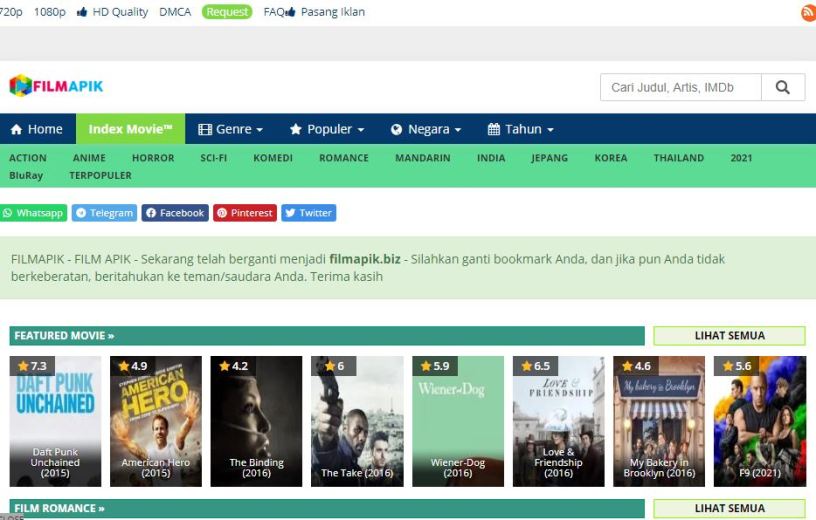The height and width of the screenshot is (520, 816).
Task: Go to the Home menu item
Action: tap(37, 129)
